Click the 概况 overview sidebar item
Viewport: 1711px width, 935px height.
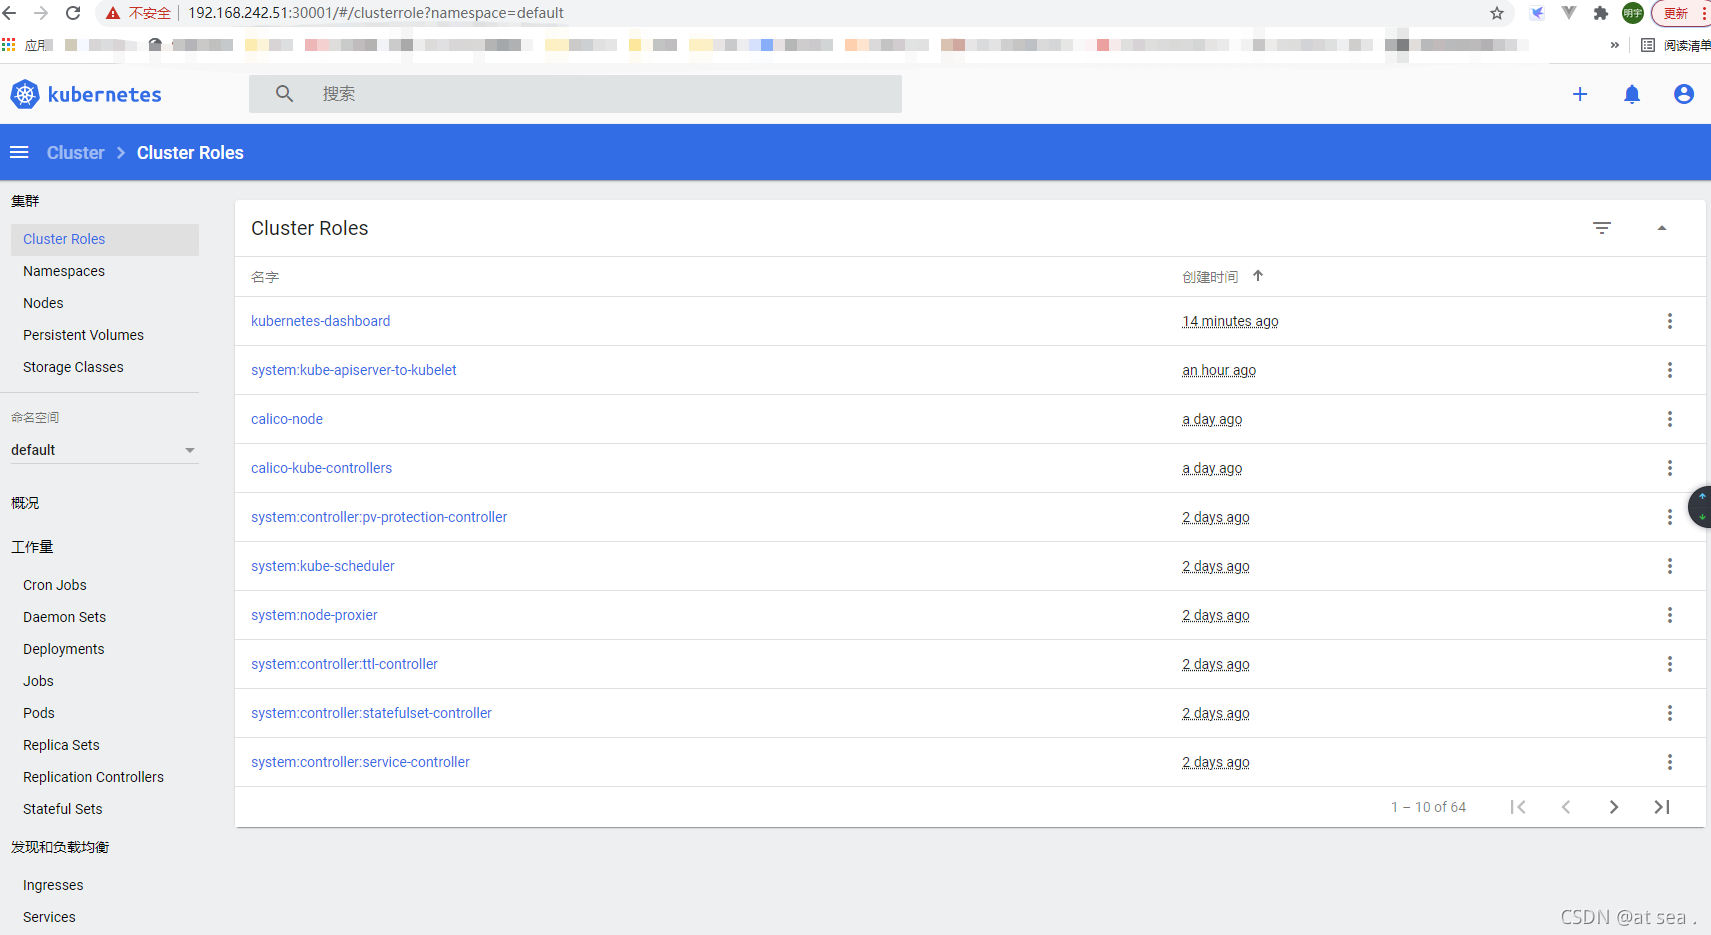(x=25, y=503)
